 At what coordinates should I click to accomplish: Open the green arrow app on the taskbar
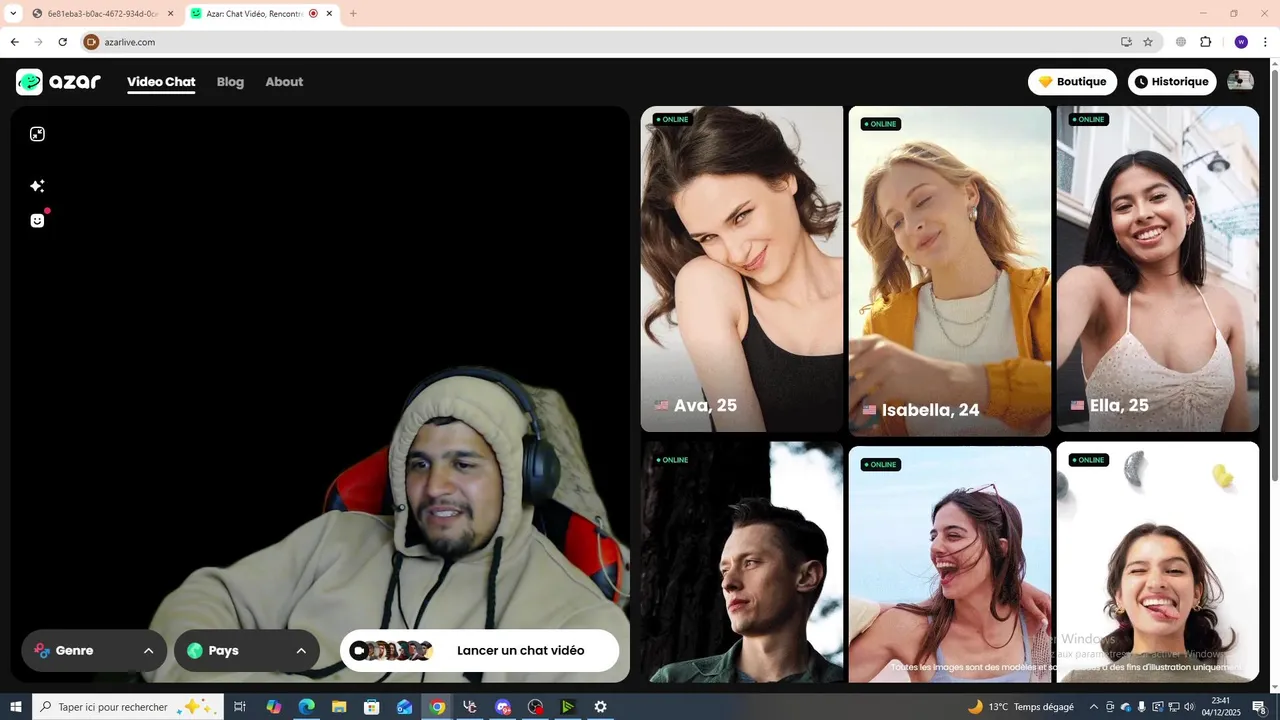(567, 707)
